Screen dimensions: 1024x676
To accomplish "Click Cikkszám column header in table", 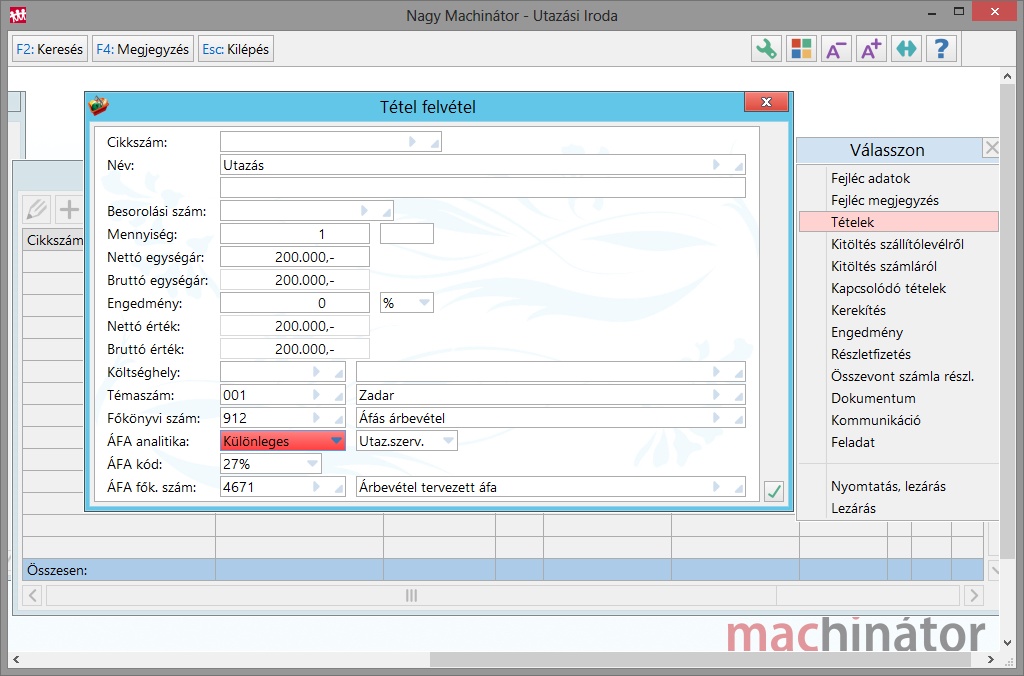I will point(54,240).
